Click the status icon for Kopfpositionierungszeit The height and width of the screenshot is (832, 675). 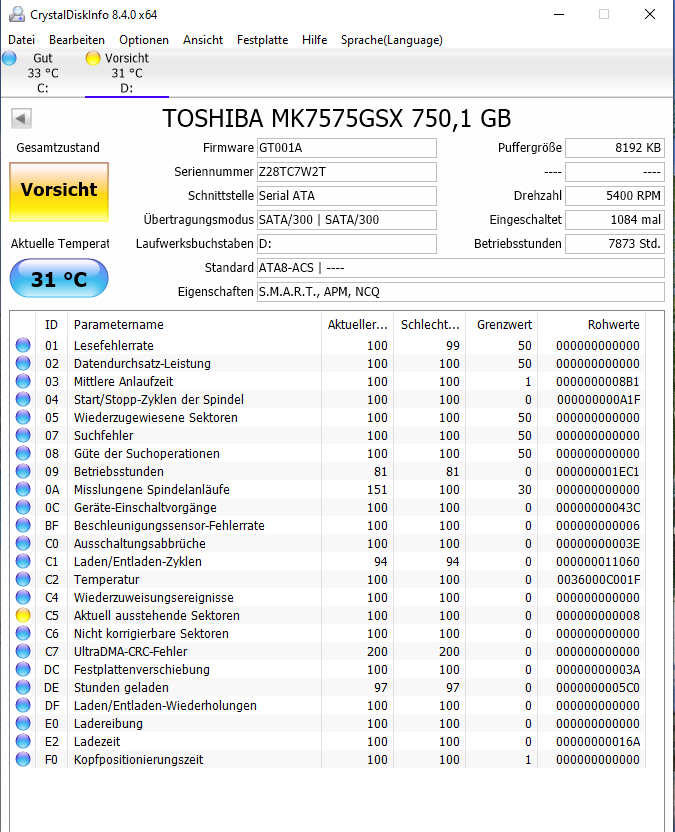(x=23, y=760)
